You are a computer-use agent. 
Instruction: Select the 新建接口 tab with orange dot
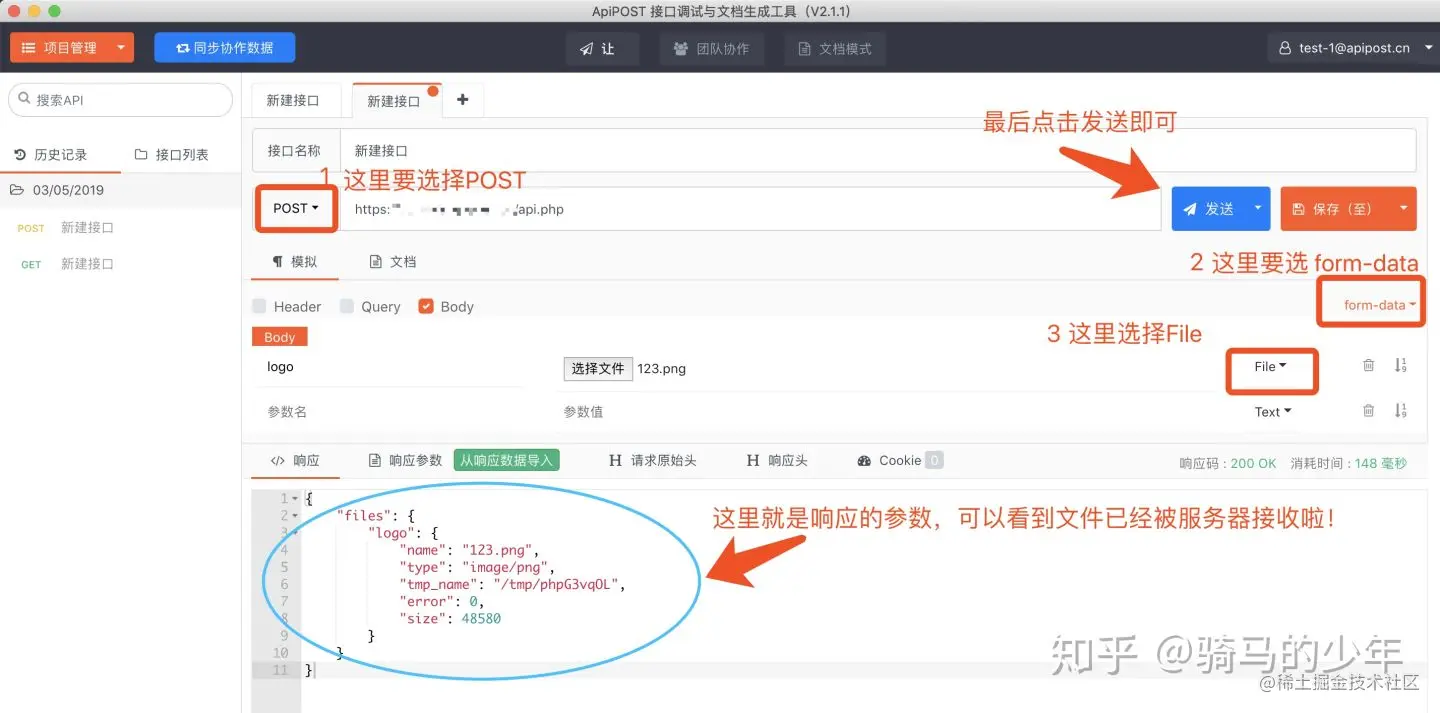click(x=394, y=101)
